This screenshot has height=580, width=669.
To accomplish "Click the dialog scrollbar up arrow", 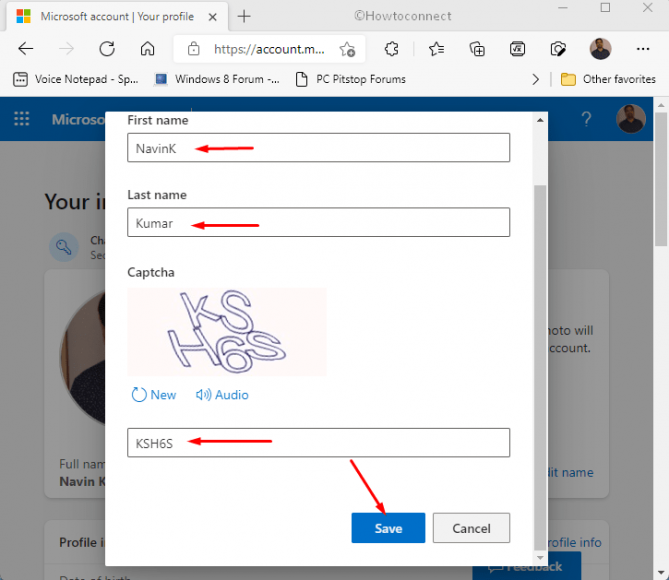I will [x=540, y=120].
